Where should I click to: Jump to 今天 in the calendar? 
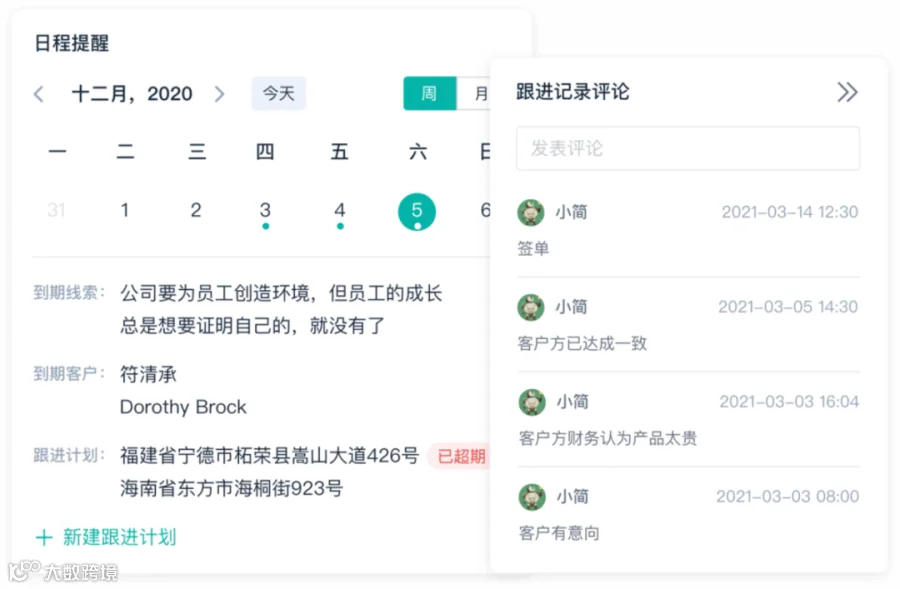278,93
